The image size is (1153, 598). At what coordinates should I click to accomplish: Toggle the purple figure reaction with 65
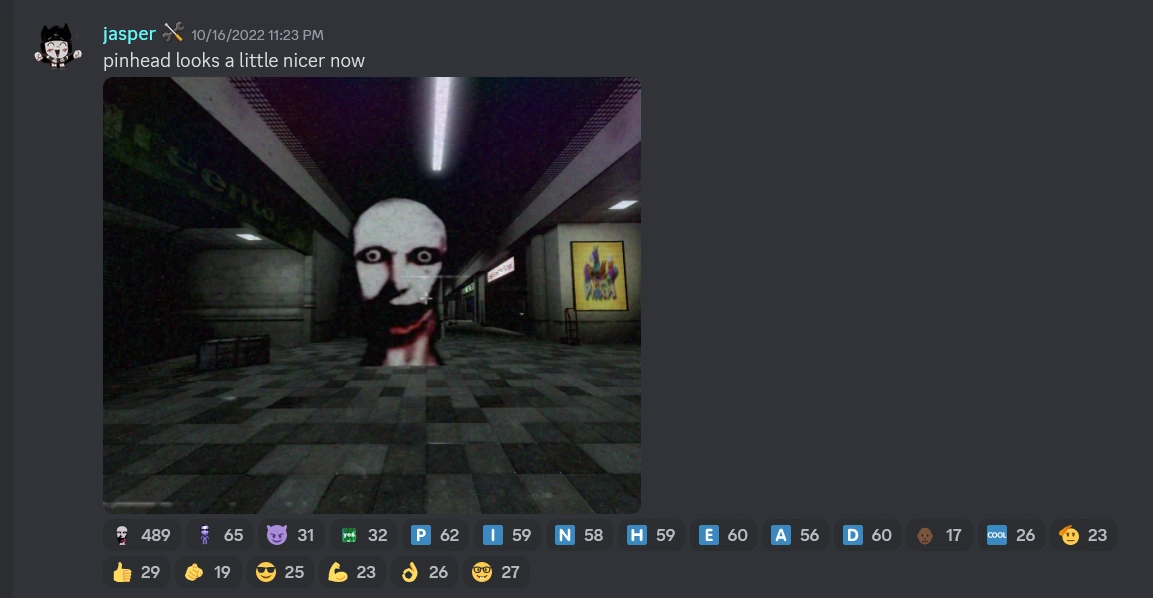pos(219,535)
